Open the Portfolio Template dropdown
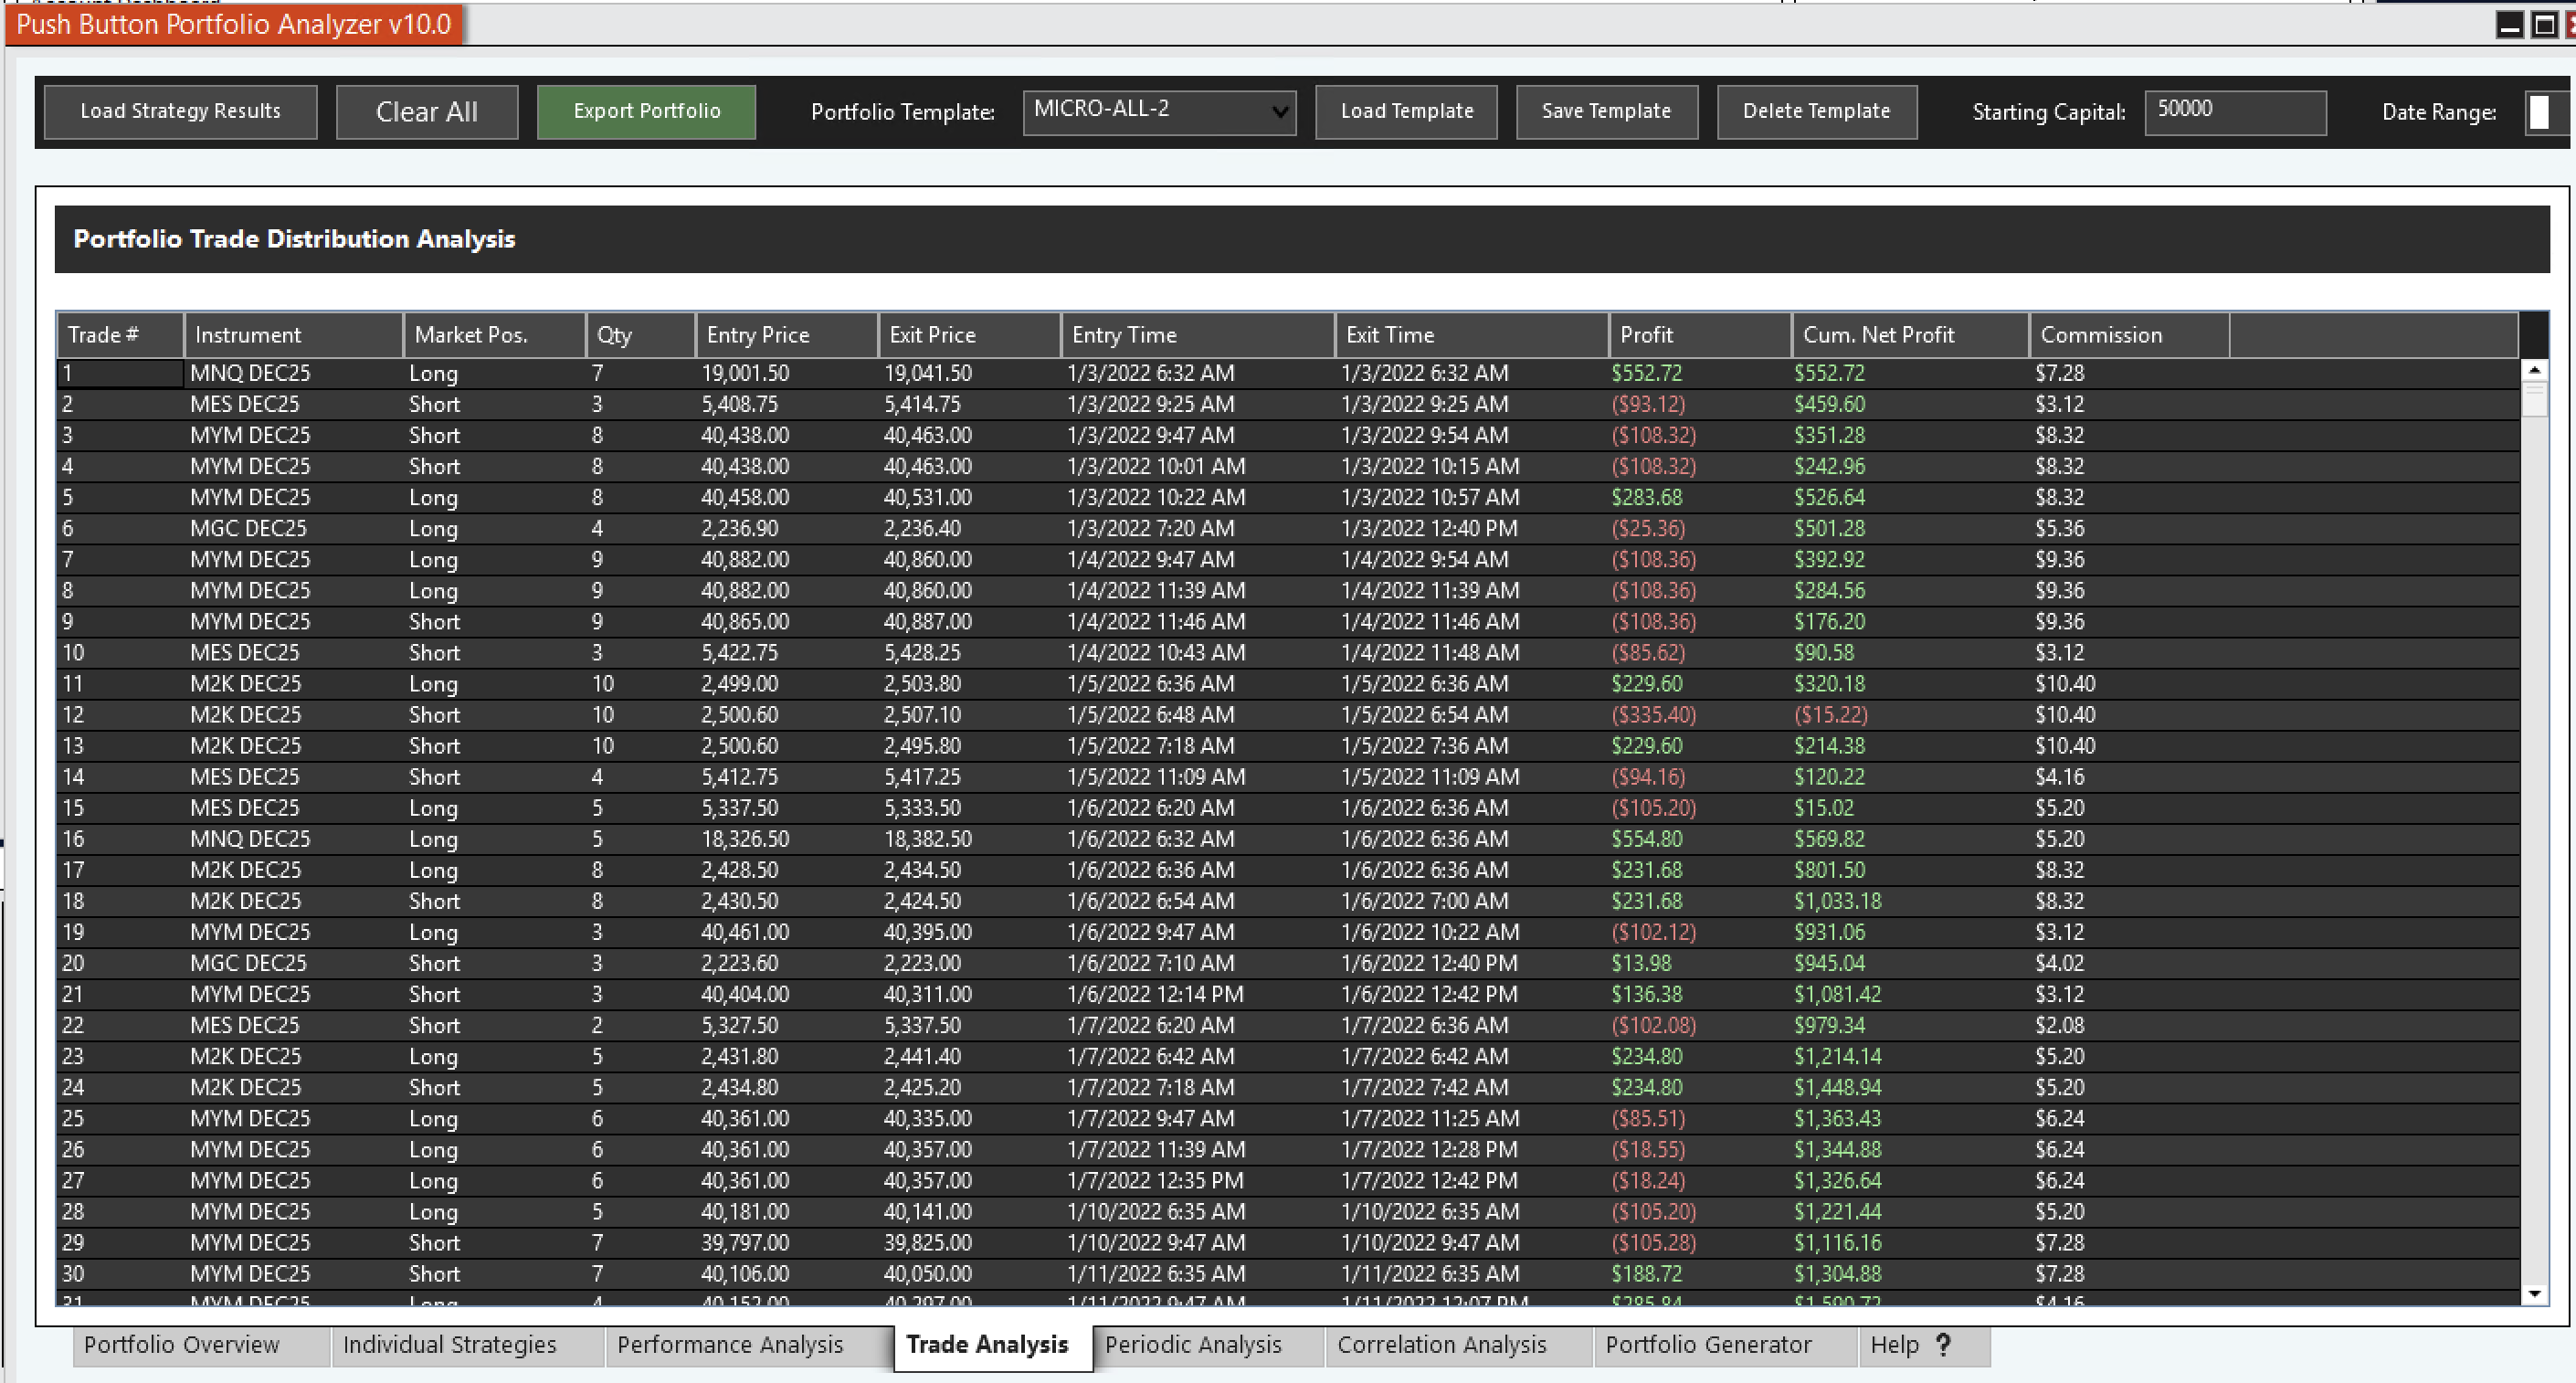The width and height of the screenshot is (2576, 1383). pos(1278,112)
